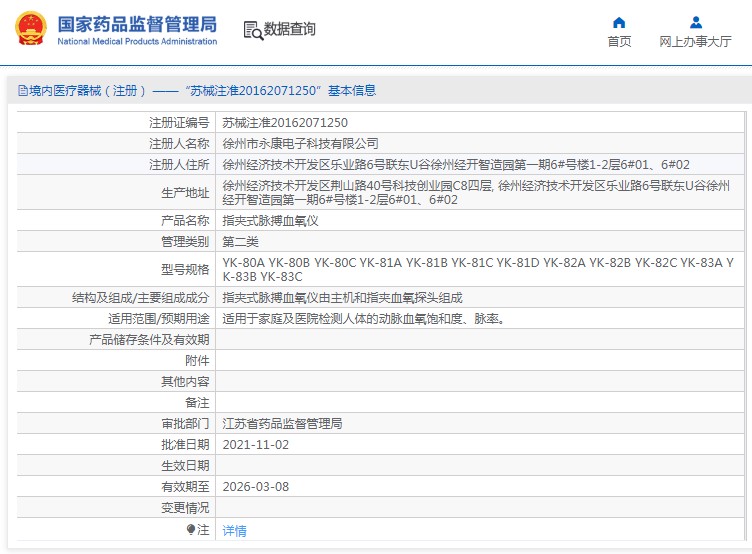Click the 型号规格 row label
The height and width of the screenshot is (554, 752).
coord(185,270)
